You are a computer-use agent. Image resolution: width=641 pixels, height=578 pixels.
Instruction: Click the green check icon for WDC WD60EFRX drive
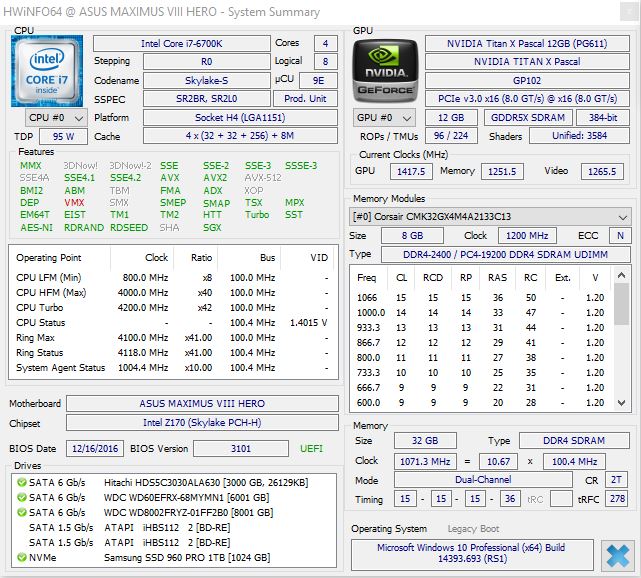tap(20, 497)
